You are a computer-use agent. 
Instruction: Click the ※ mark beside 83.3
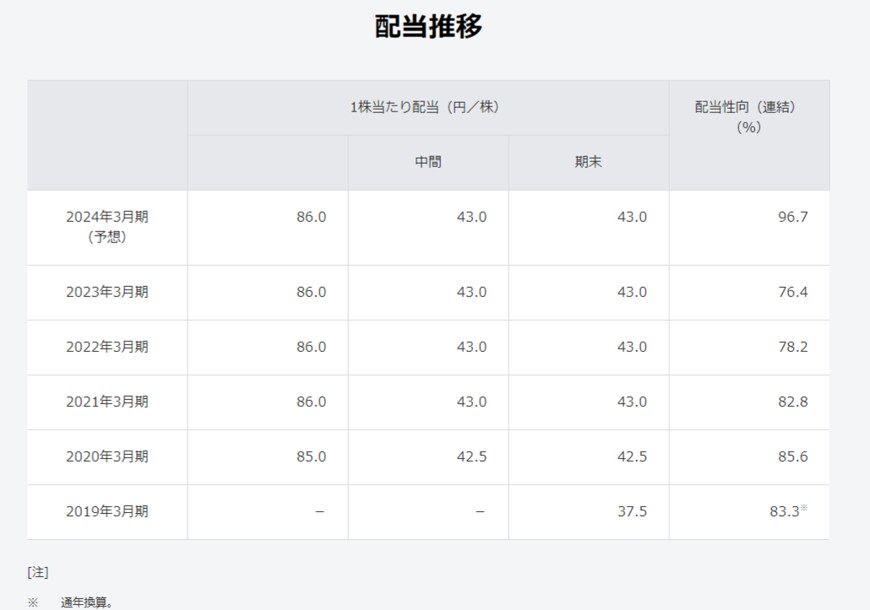tap(804, 509)
